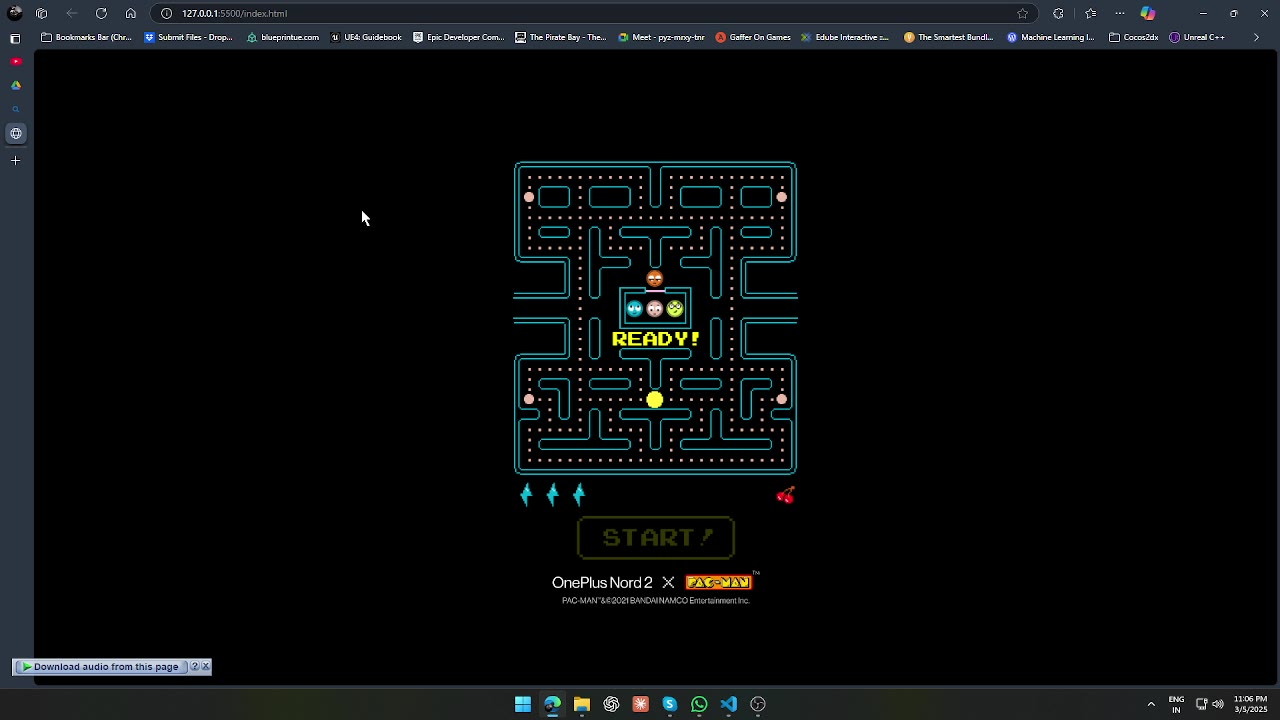The width and height of the screenshot is (1280, 720).
Task: Select the red YouTube sidebar tab icon
Action: [15, 61]
